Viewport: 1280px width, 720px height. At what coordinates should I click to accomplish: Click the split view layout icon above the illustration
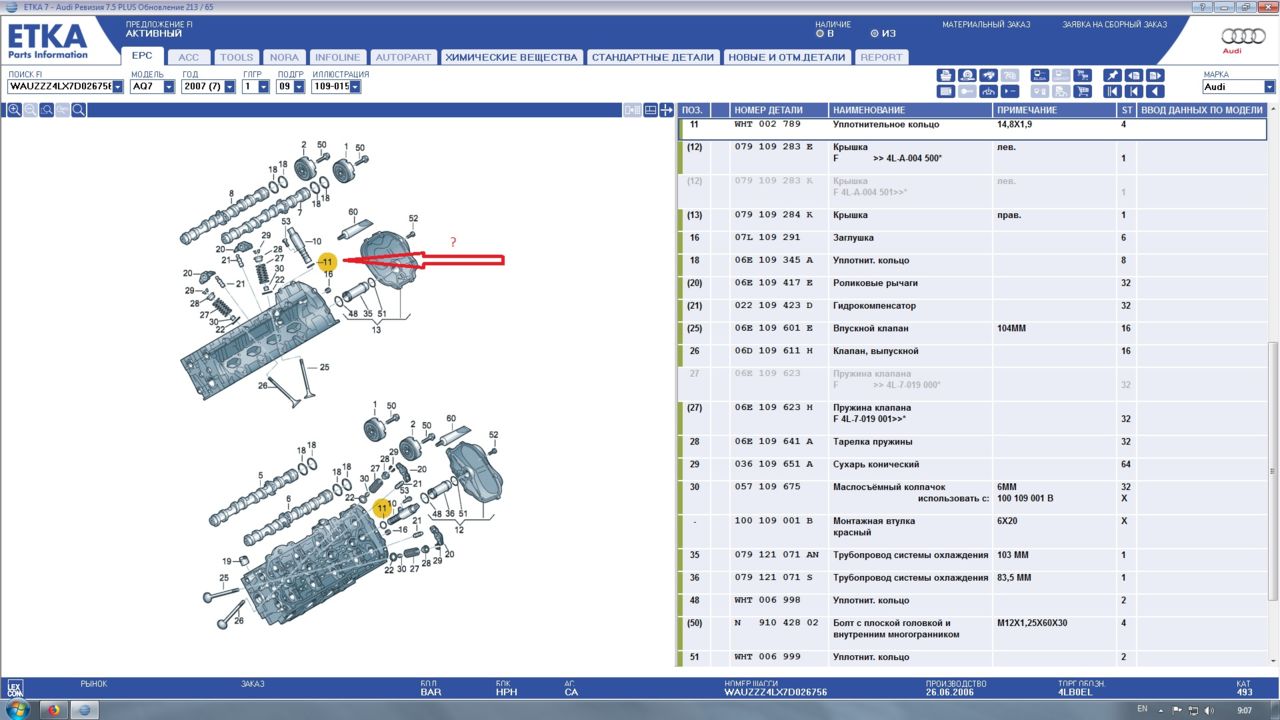(x=632, y=110)
